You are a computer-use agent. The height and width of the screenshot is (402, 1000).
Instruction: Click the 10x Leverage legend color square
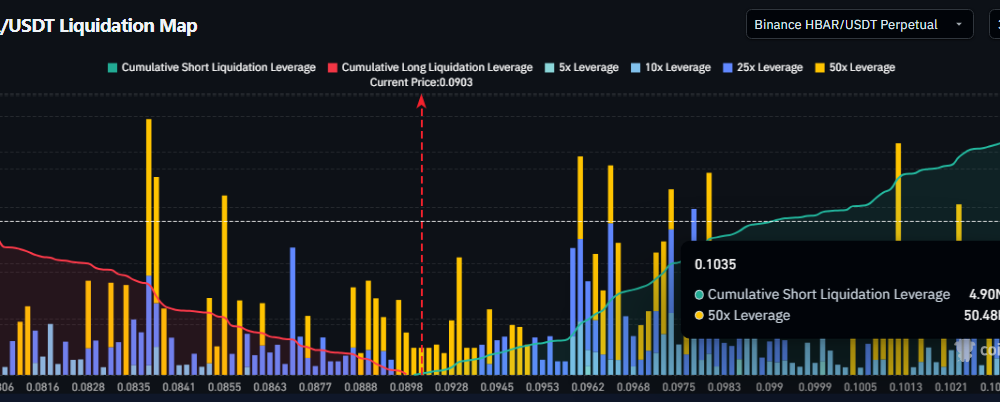pos(637,67)
